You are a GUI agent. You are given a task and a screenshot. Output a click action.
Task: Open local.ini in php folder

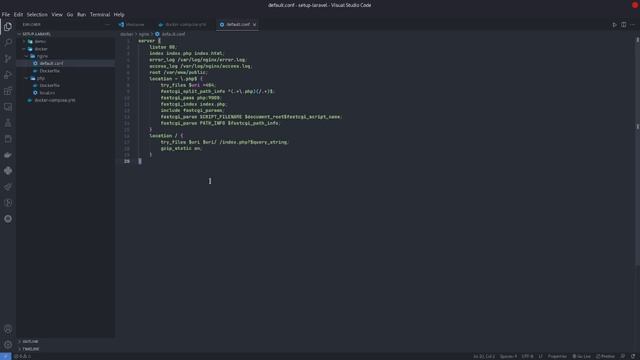point(47,93)
